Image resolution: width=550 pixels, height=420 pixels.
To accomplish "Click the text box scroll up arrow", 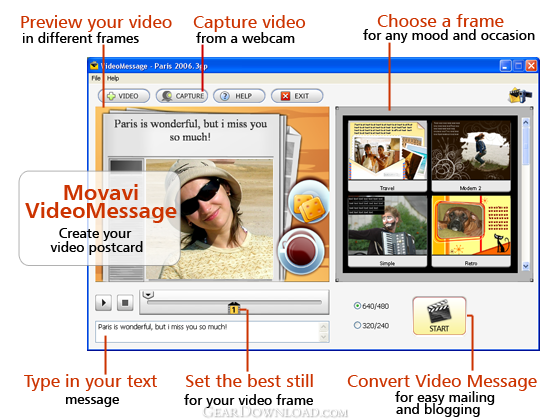I will 324,327.
